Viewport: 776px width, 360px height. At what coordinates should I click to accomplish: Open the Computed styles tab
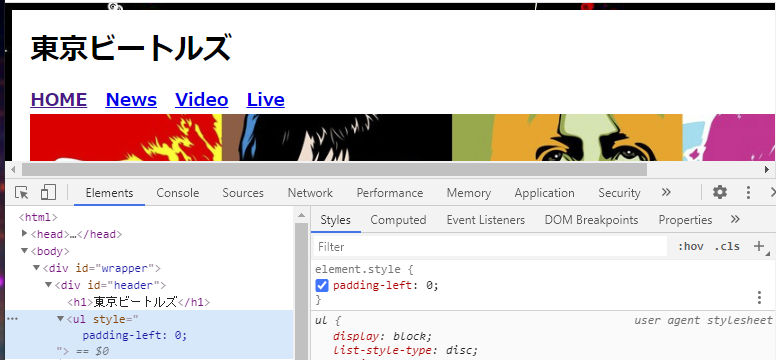pyautogui.click(x=398, y=220)
